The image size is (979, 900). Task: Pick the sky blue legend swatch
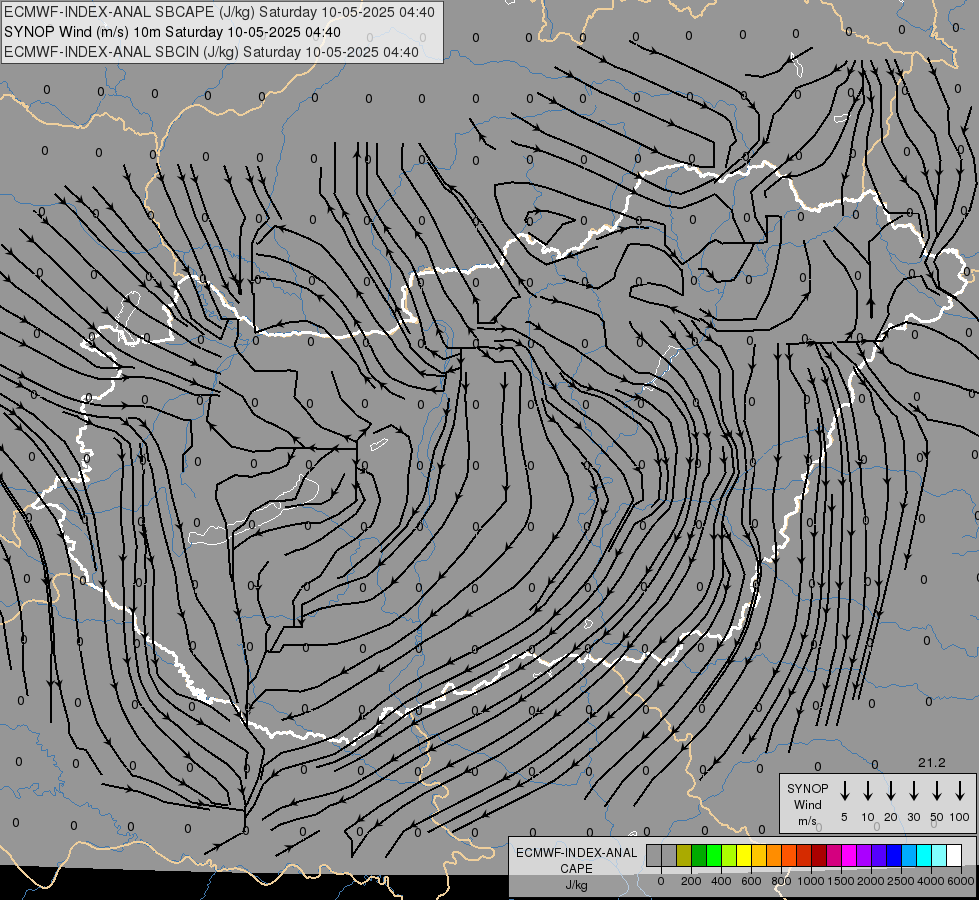[x=908, y=855]
